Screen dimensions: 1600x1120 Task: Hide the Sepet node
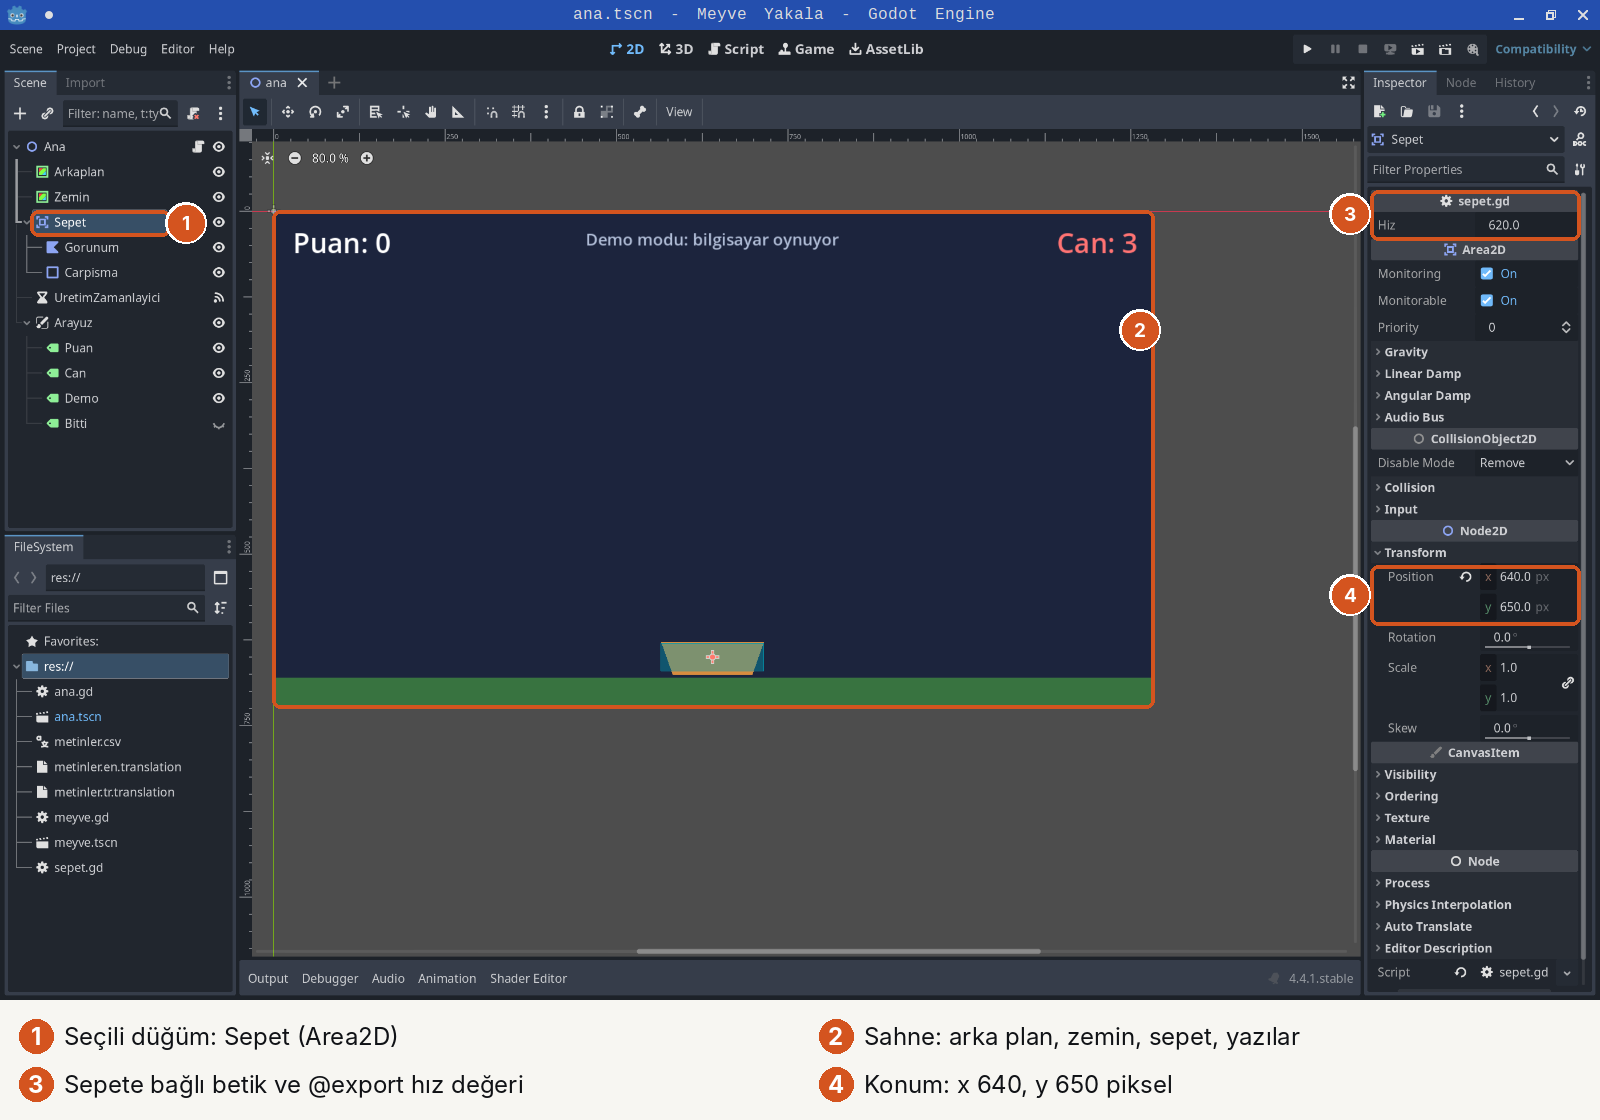click(x=218, y=222)
